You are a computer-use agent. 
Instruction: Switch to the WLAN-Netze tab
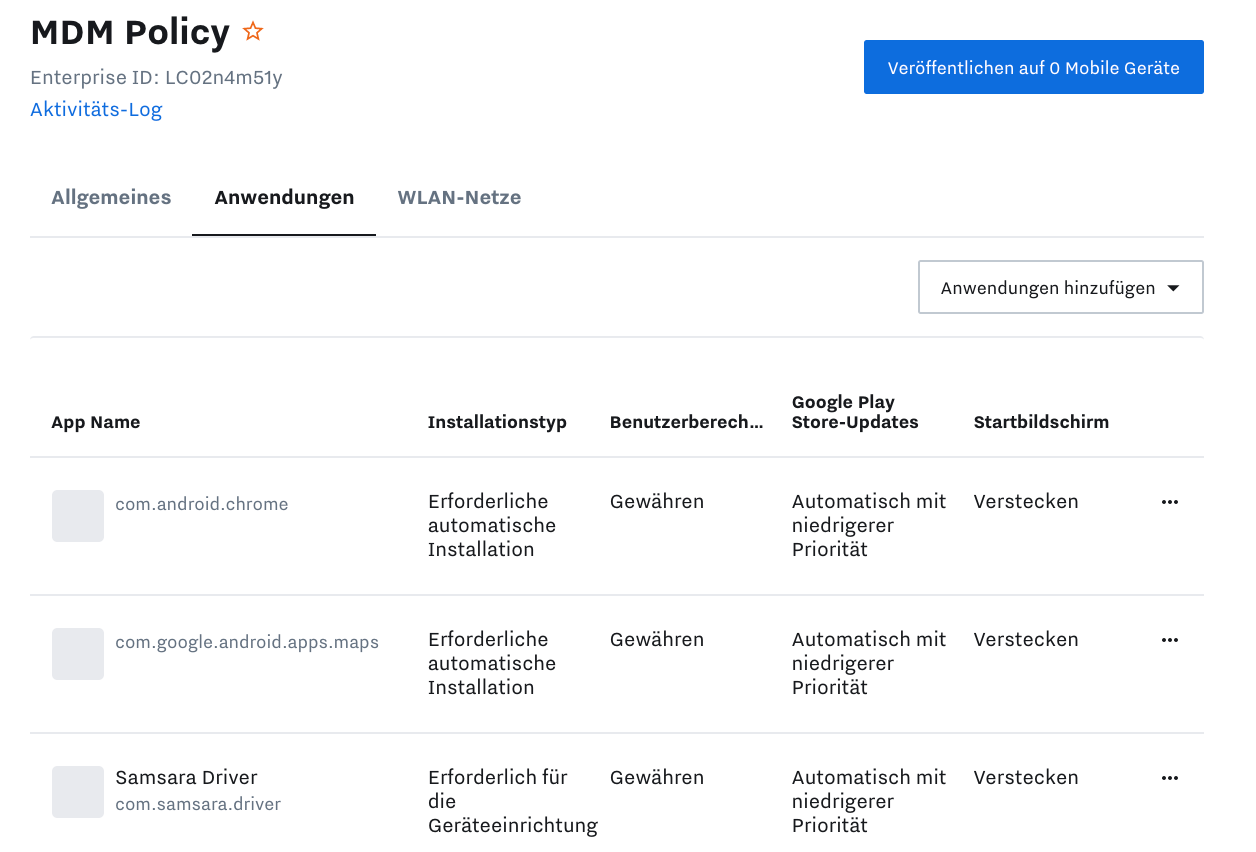(459, 198)
